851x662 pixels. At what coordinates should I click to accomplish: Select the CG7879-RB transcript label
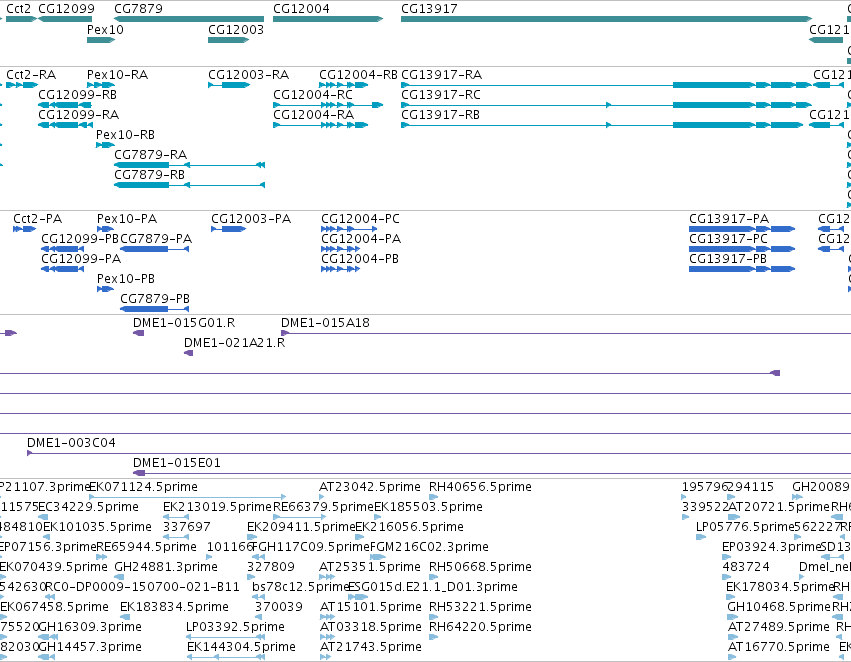tap(149, 175)
